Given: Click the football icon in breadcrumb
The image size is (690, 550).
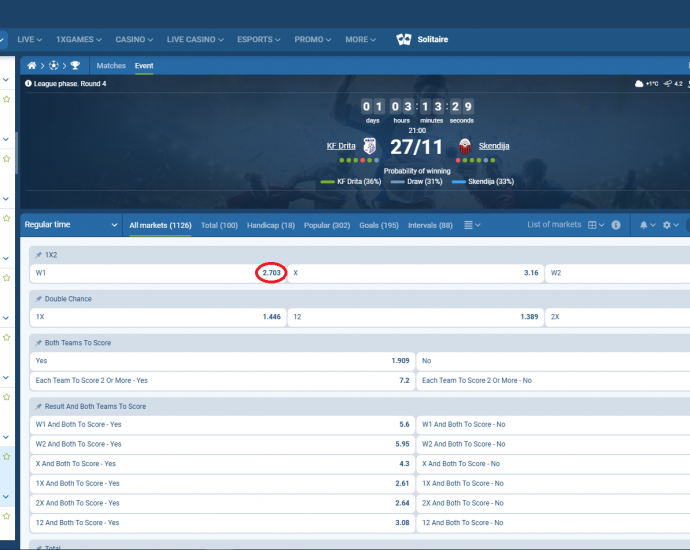Looking at the screenshot, I should [54, 66].
